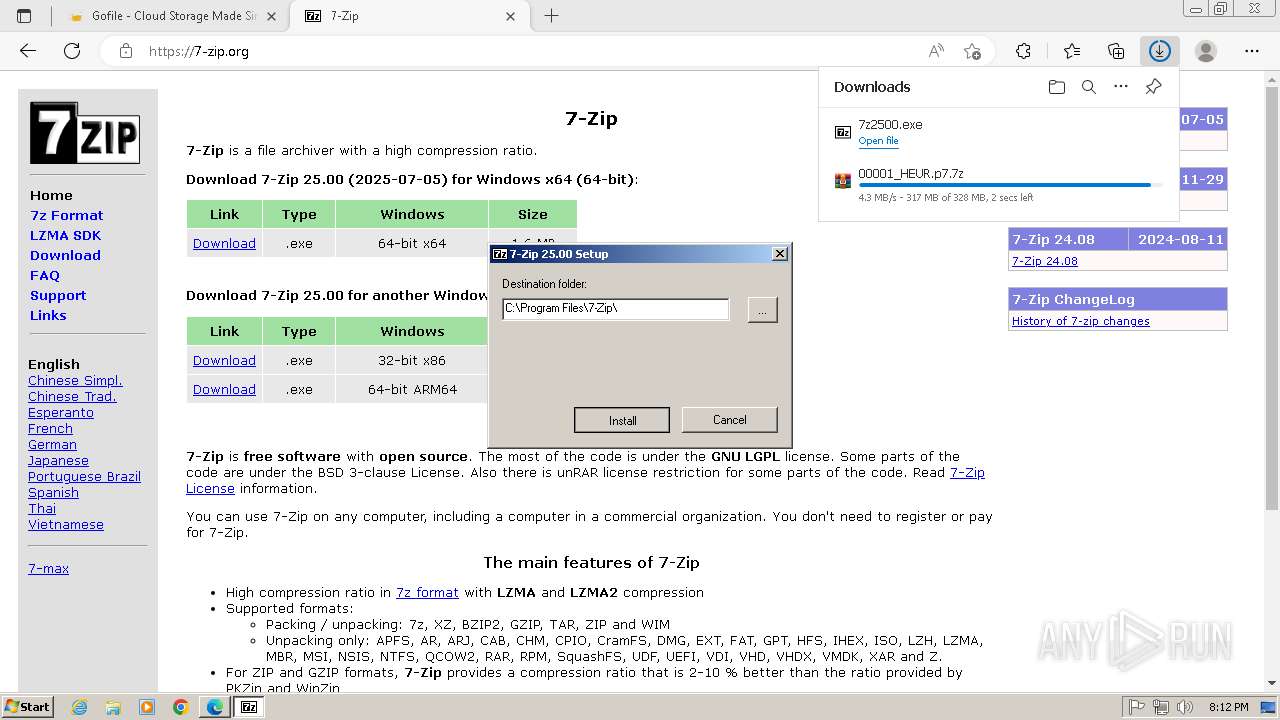Add this page to favorites star

972,51
